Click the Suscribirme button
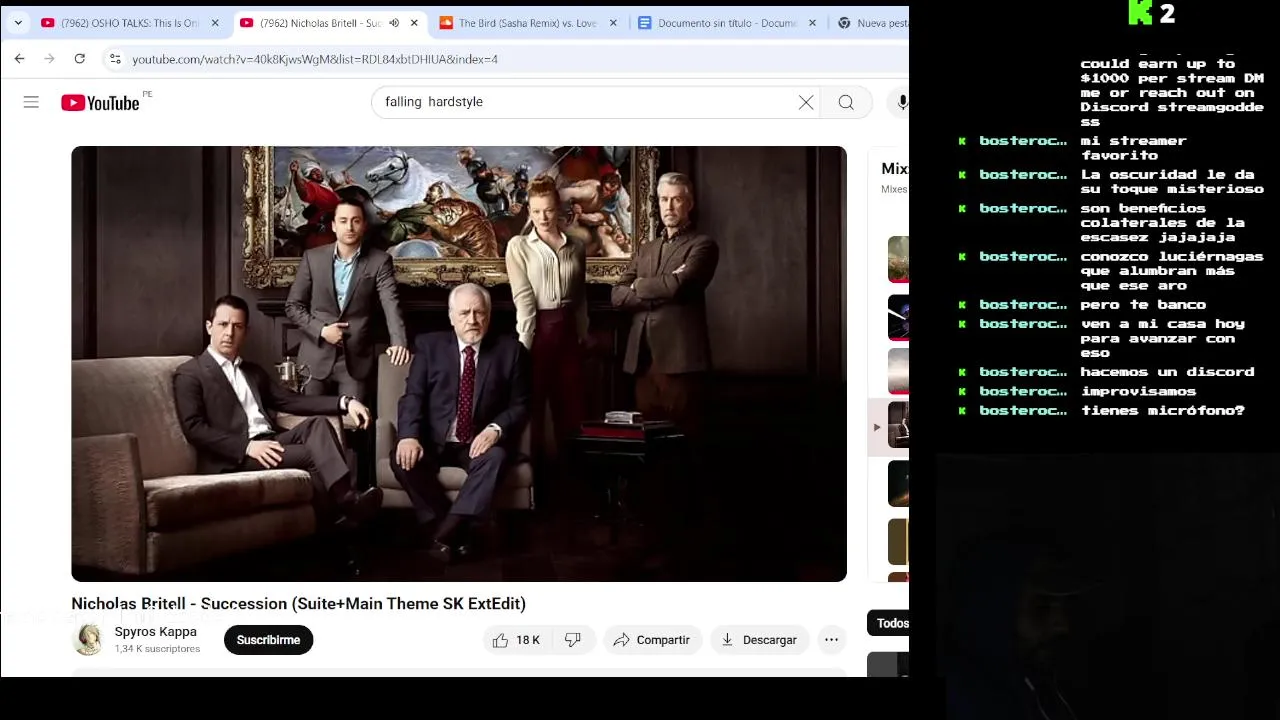The width and height of the screenshot is (1280, 720). coord(268,640)
